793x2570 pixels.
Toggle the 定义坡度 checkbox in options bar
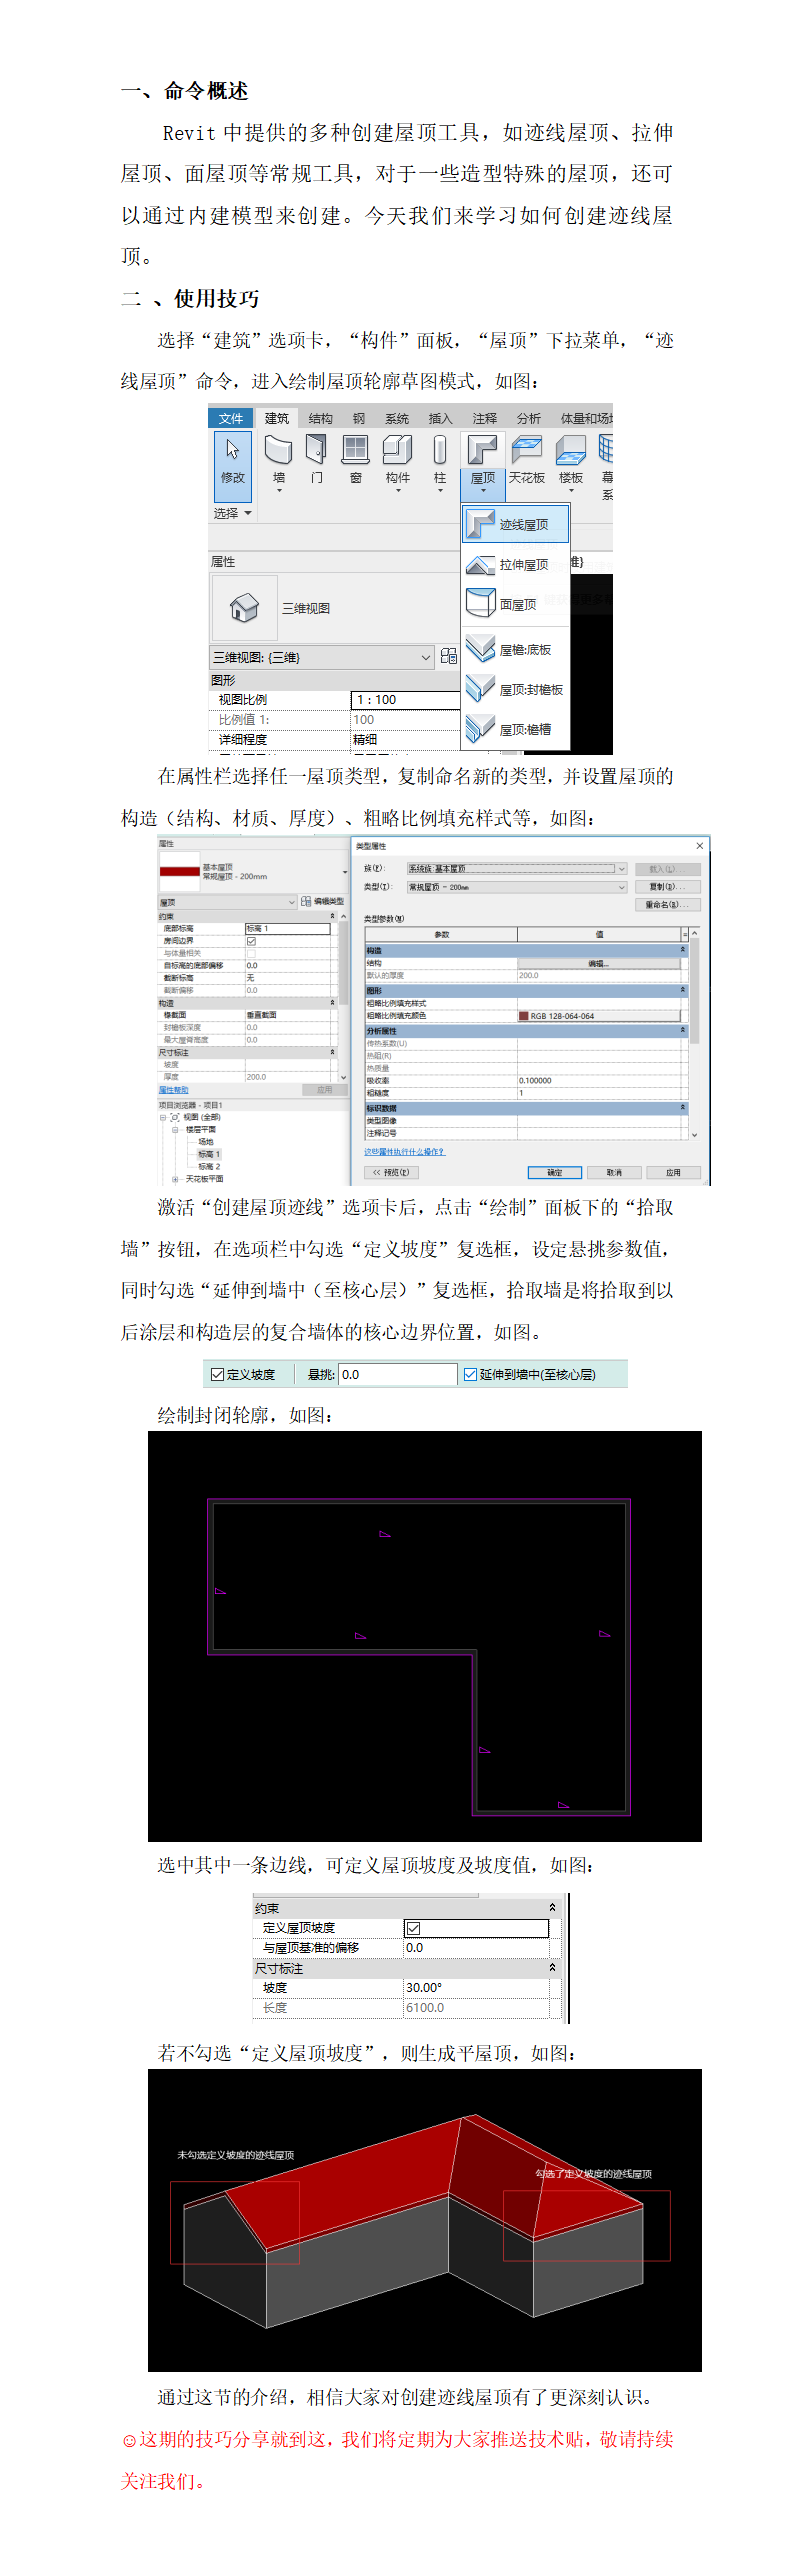pos(217,1375)
